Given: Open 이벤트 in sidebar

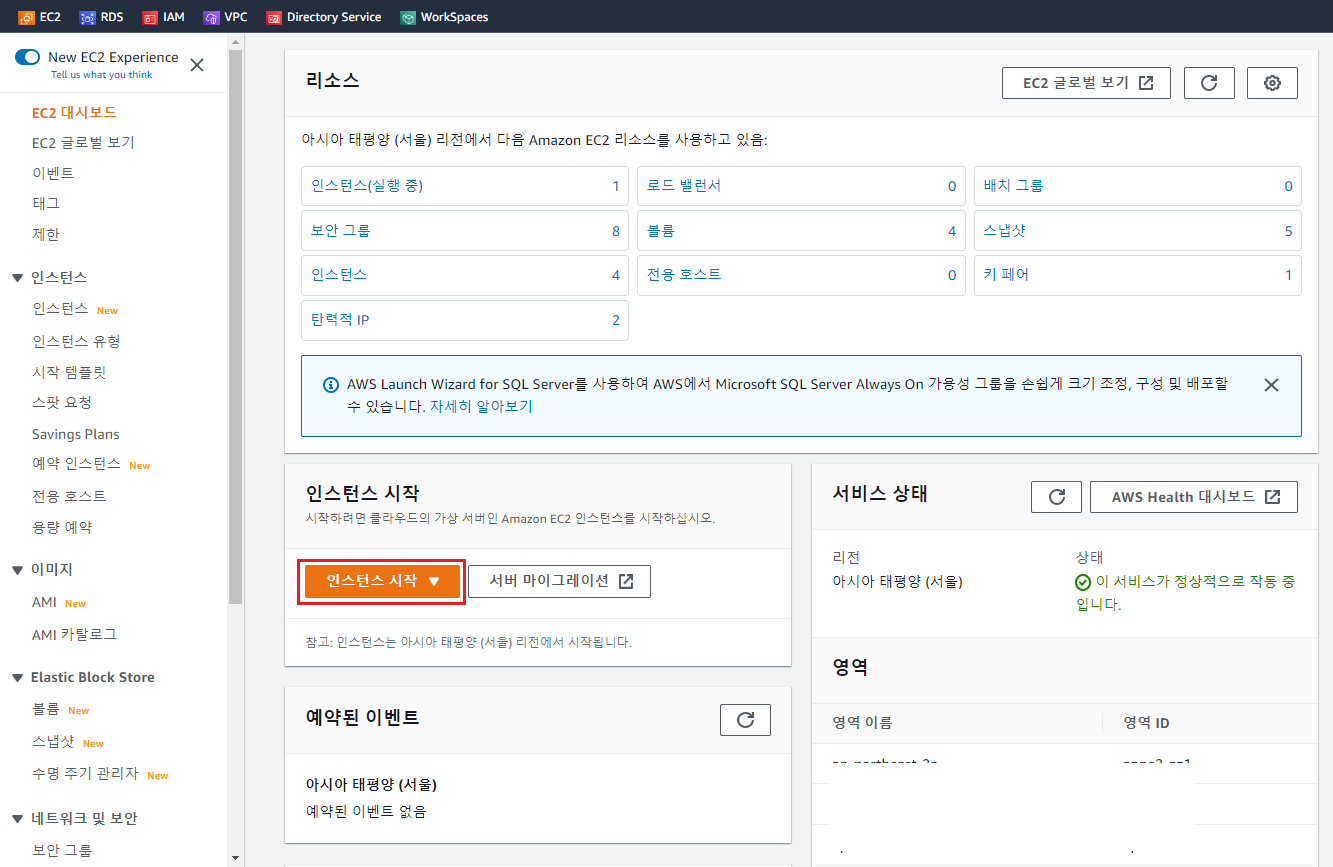Looking at the screenshot, I should tap(53, 173).
